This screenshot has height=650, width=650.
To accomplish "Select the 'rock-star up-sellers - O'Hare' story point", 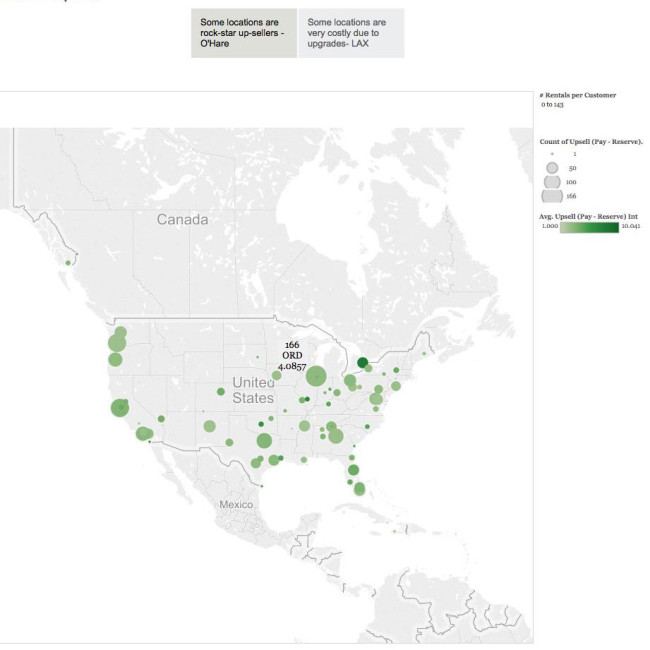I will [244, 33].
